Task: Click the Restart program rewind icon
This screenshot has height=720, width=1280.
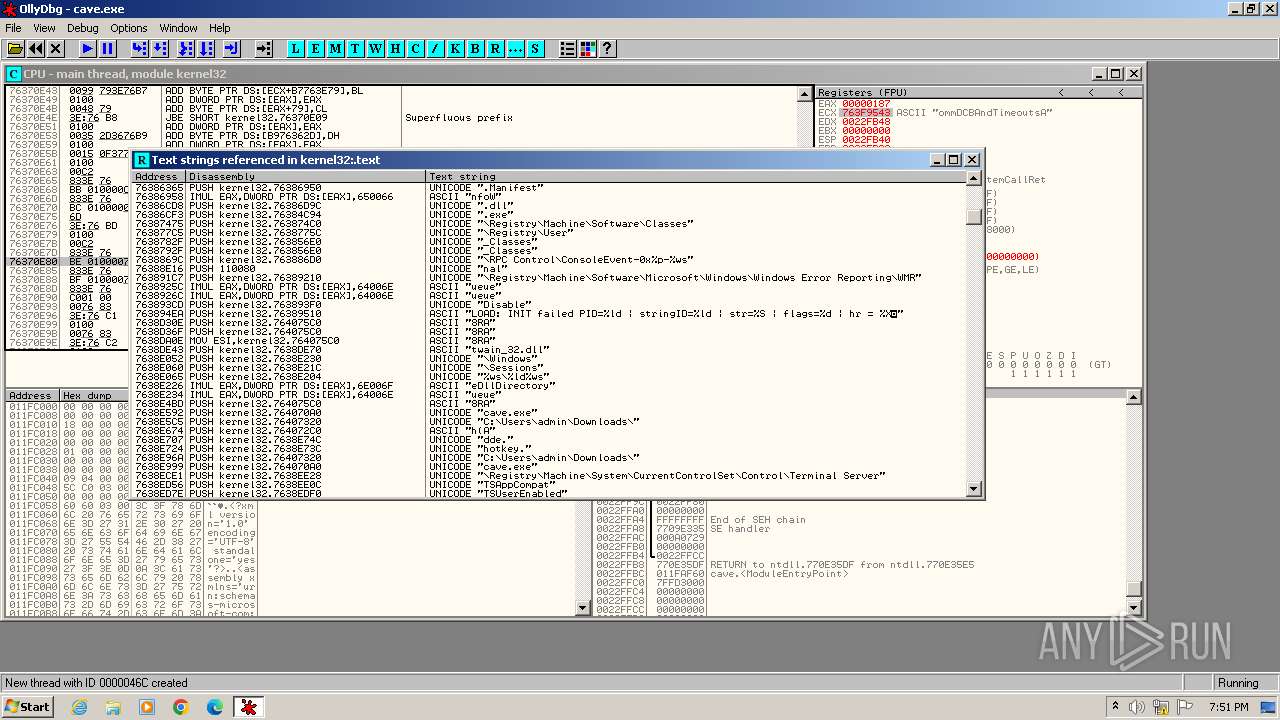Action: coord(36,48)
